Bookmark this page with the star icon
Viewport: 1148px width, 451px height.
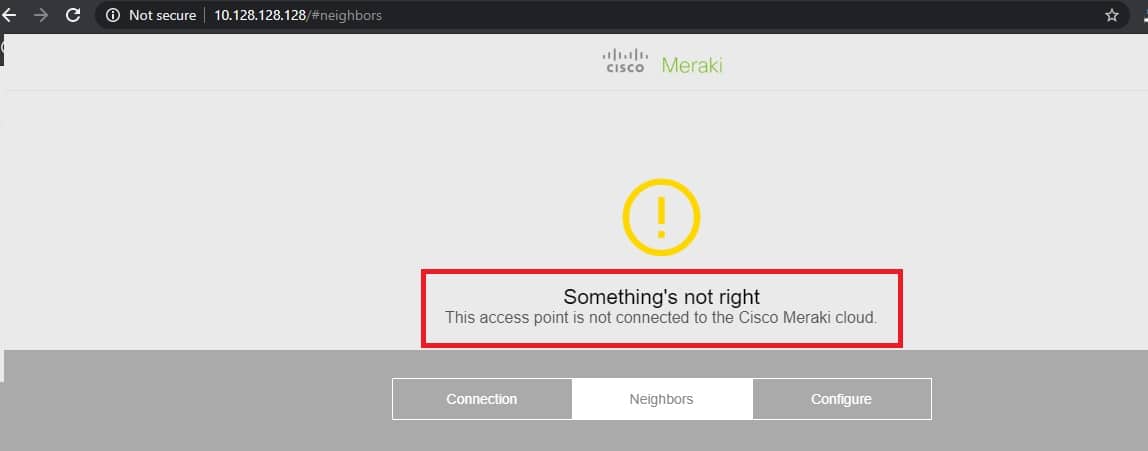tap(1111, 15)
